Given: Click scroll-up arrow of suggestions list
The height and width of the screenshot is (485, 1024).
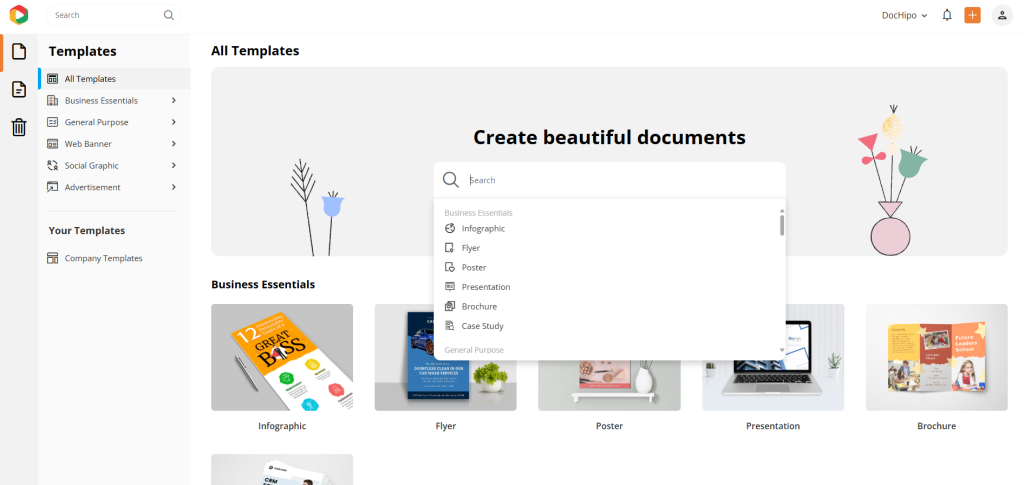Looking at the screenshot, I should click(x=782, y=211).
